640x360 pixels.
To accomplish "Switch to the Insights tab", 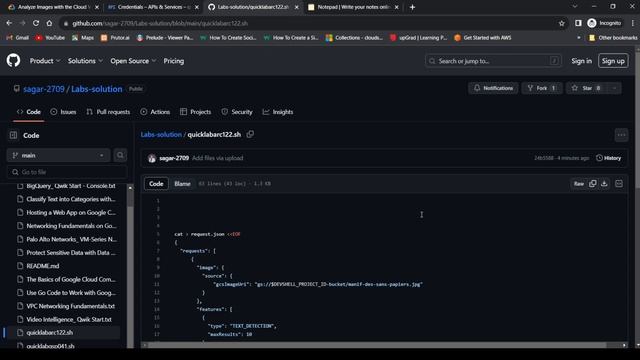I will point(278,112).
